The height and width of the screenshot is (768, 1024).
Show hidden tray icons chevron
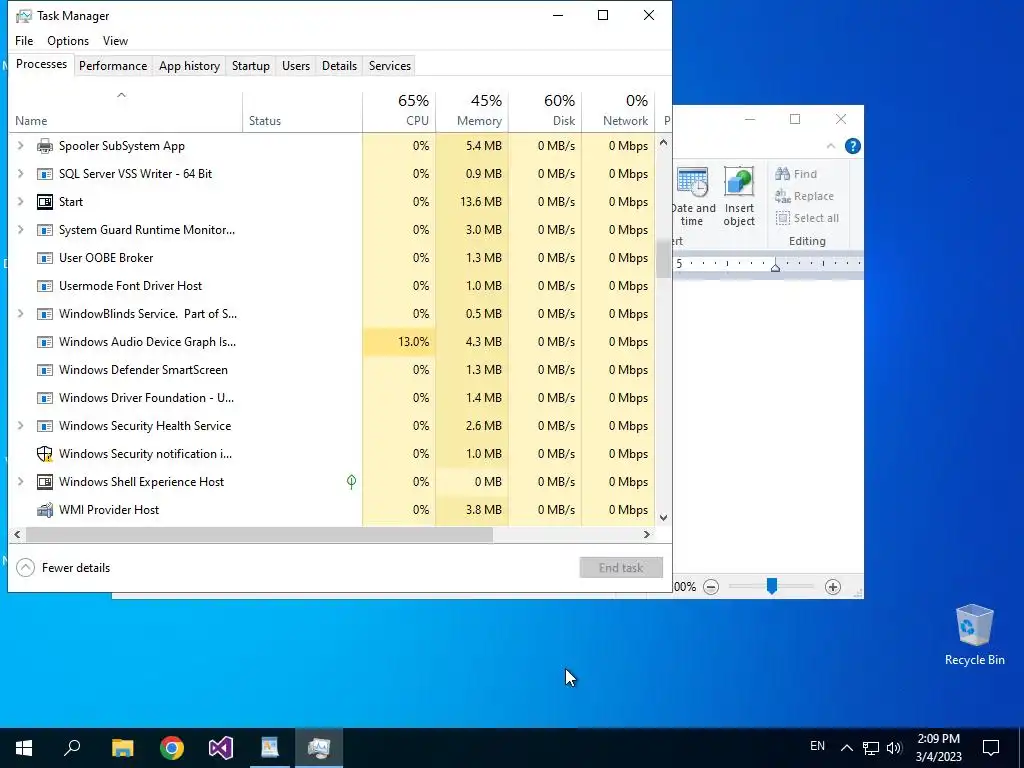coord(846,748)
